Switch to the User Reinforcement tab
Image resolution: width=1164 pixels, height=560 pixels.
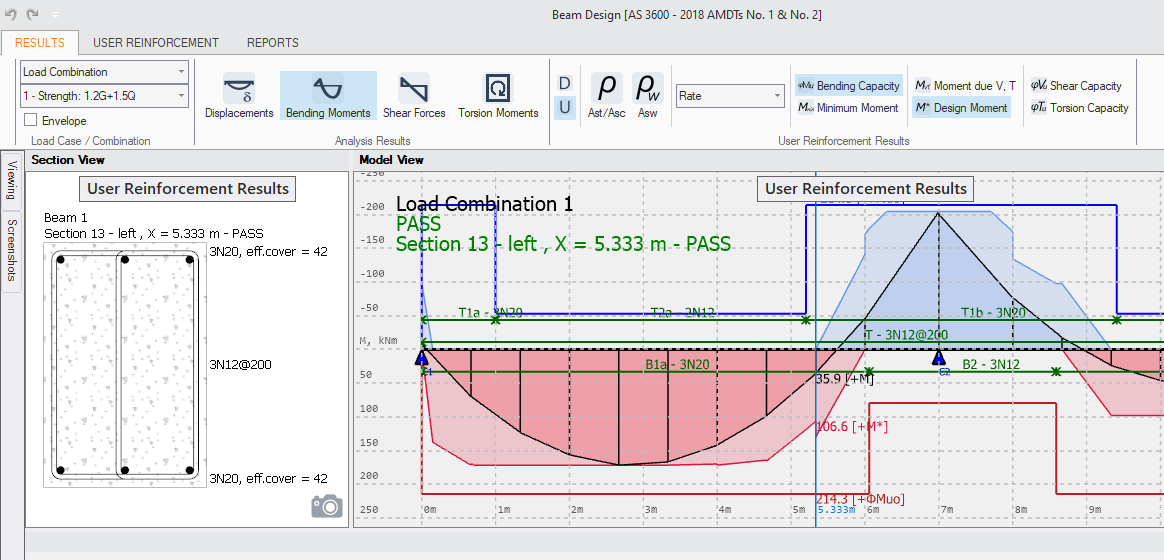click(156, 43)
